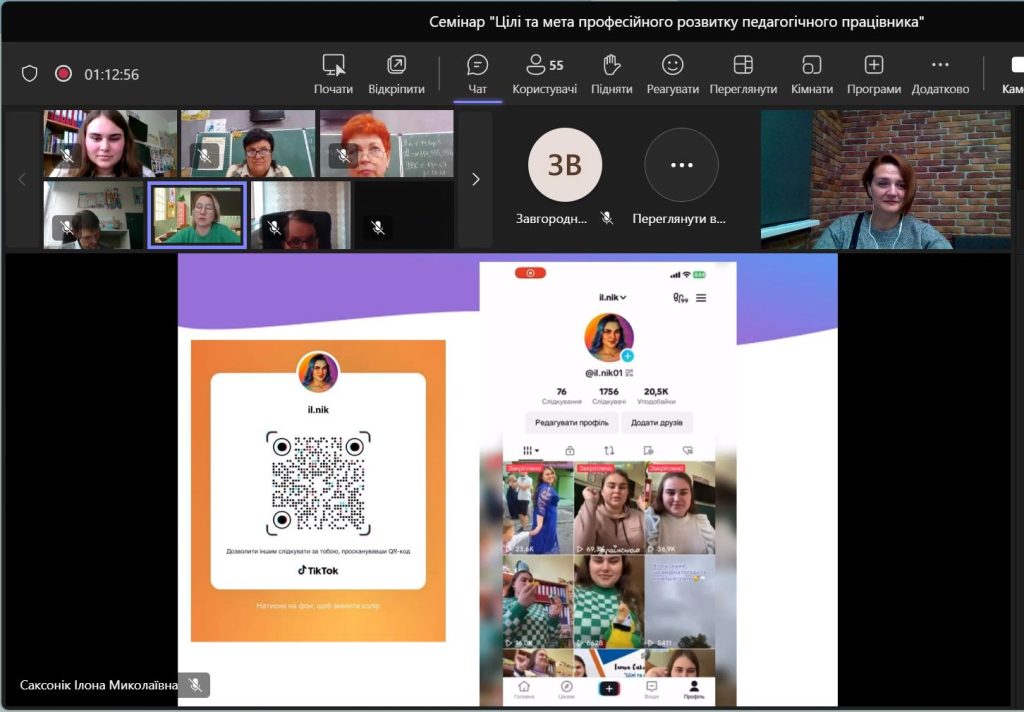Select the saved bookmarks tab in TikTok profile

tap(648, 451)
